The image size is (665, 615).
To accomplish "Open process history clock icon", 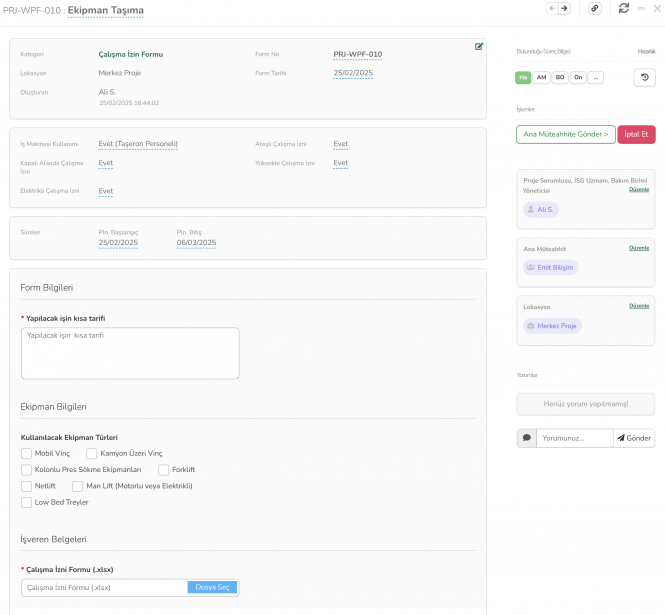I will (644, 77).
